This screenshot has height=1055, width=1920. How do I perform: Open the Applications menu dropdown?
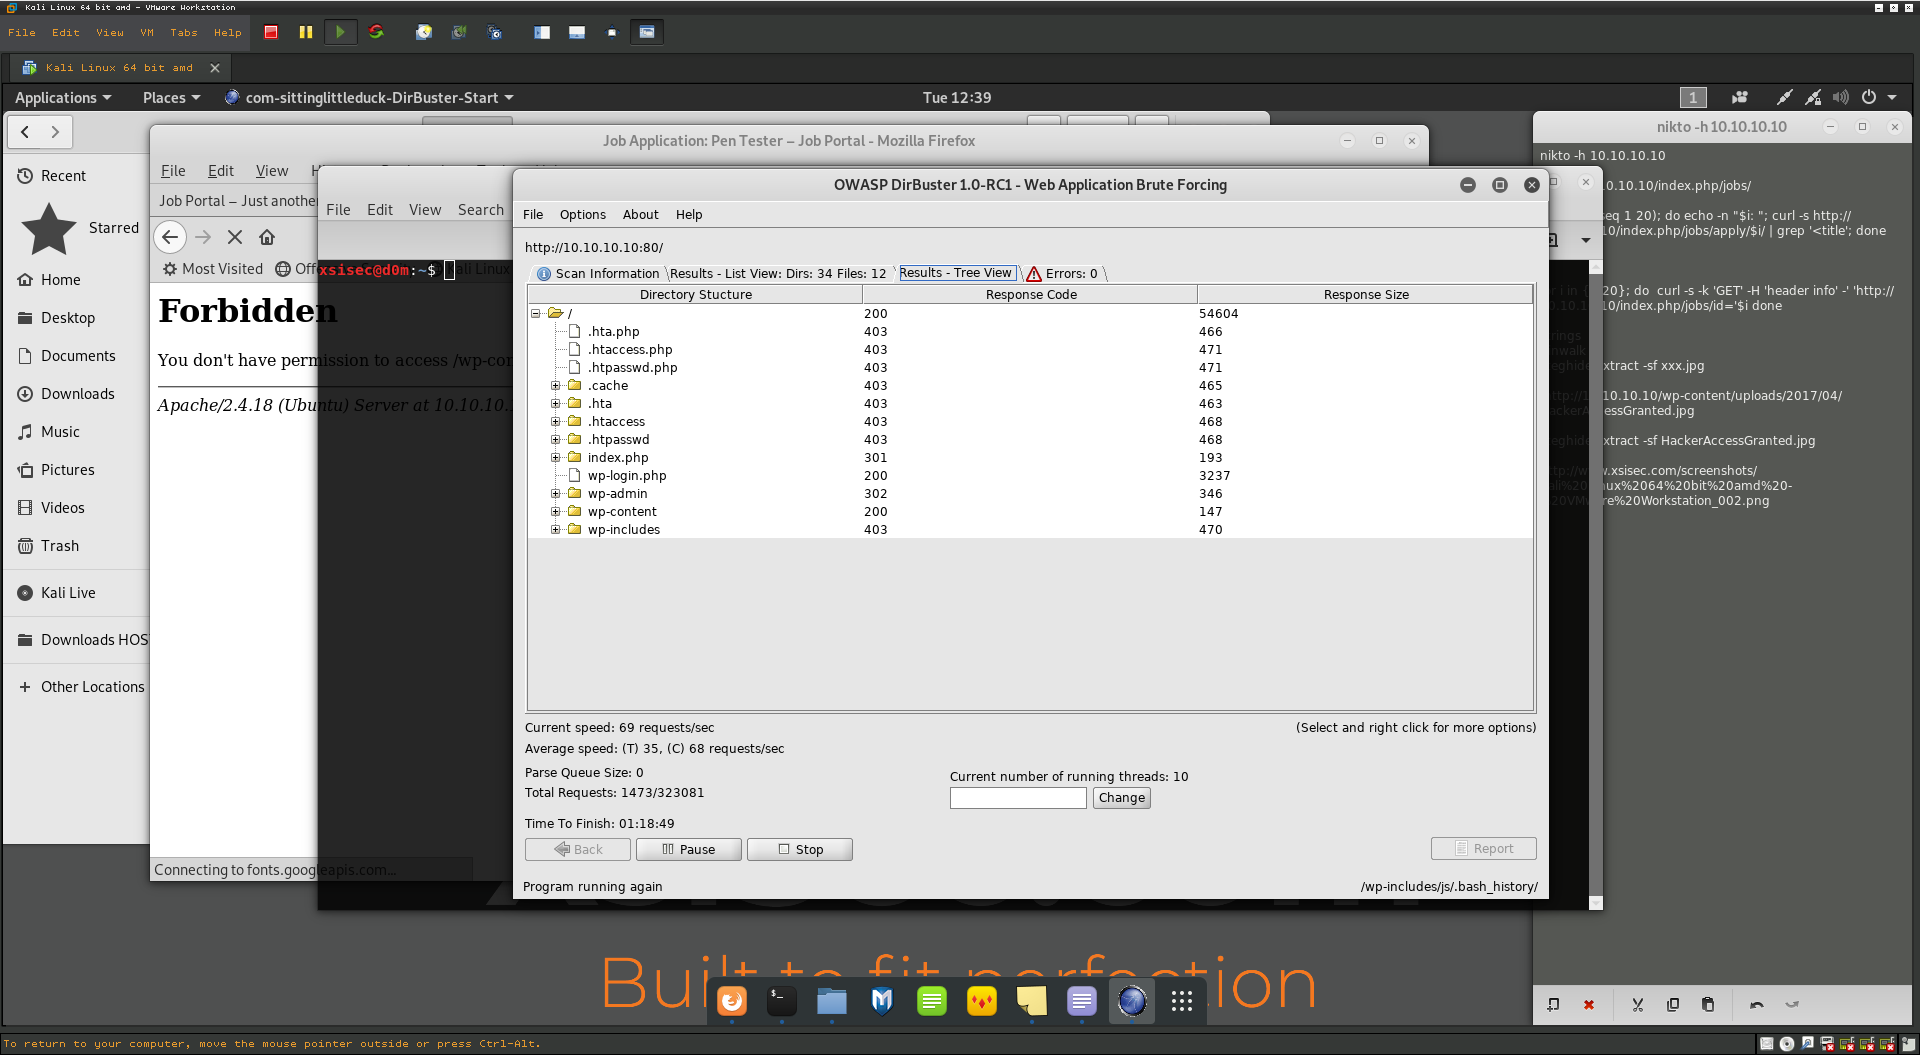tap(63, 97)
